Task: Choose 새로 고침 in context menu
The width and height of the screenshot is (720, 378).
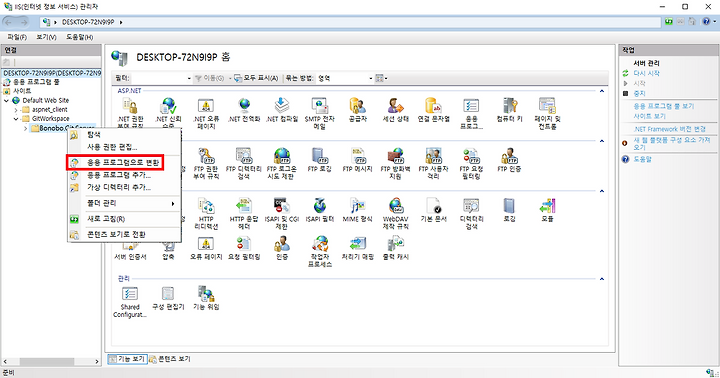Action: point(124,219)
